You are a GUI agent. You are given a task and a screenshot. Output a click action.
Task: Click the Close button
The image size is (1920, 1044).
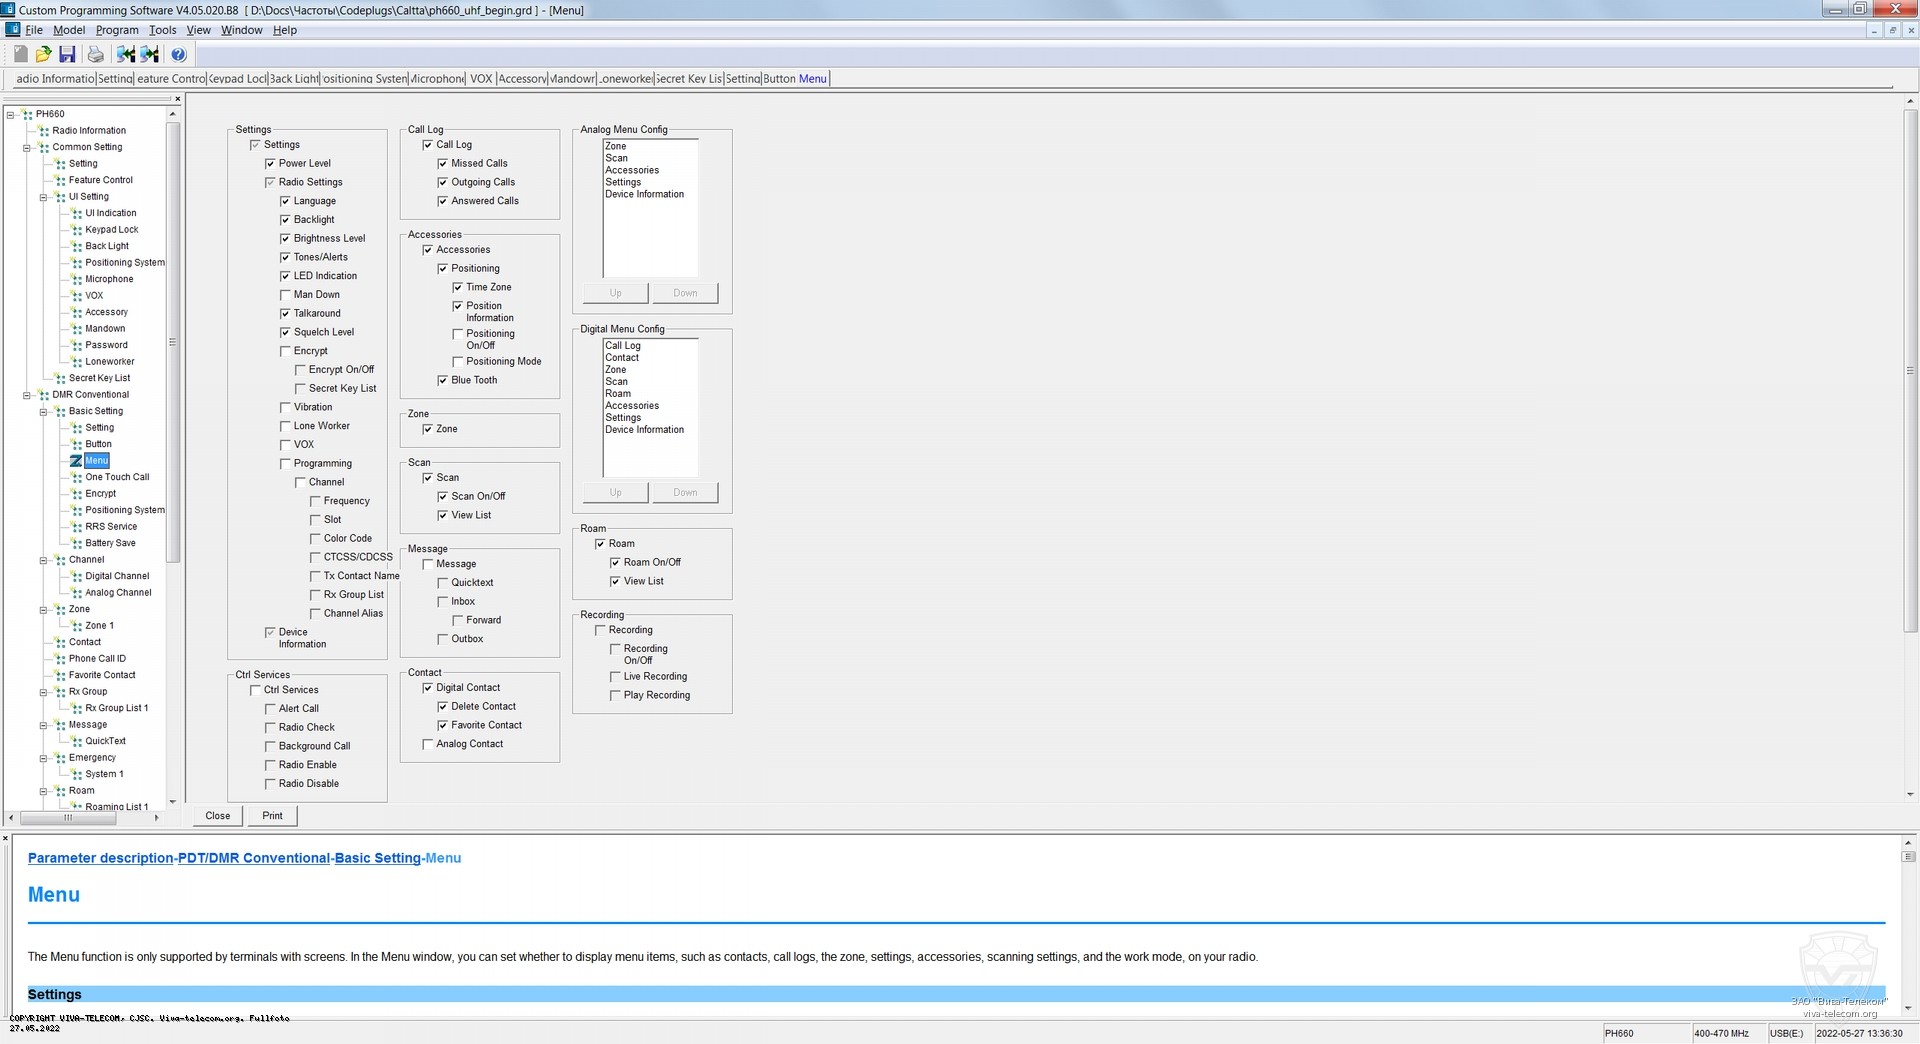218,816
